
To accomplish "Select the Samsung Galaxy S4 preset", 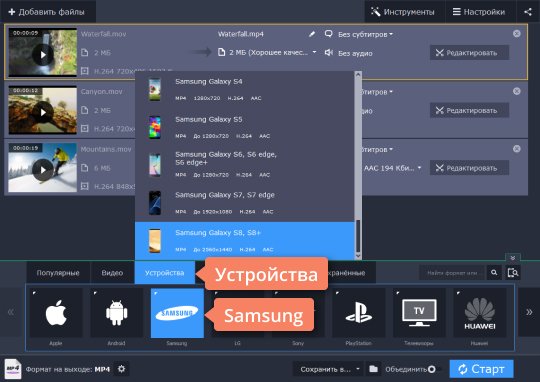I will click(245, 90).
